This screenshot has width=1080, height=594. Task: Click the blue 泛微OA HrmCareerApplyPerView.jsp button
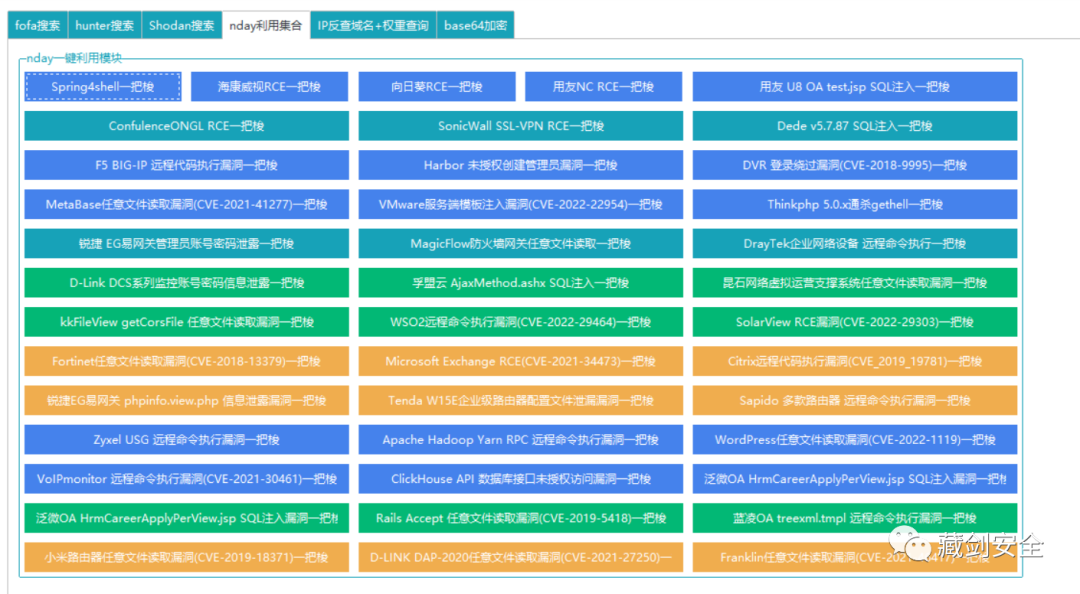[855, 480]
